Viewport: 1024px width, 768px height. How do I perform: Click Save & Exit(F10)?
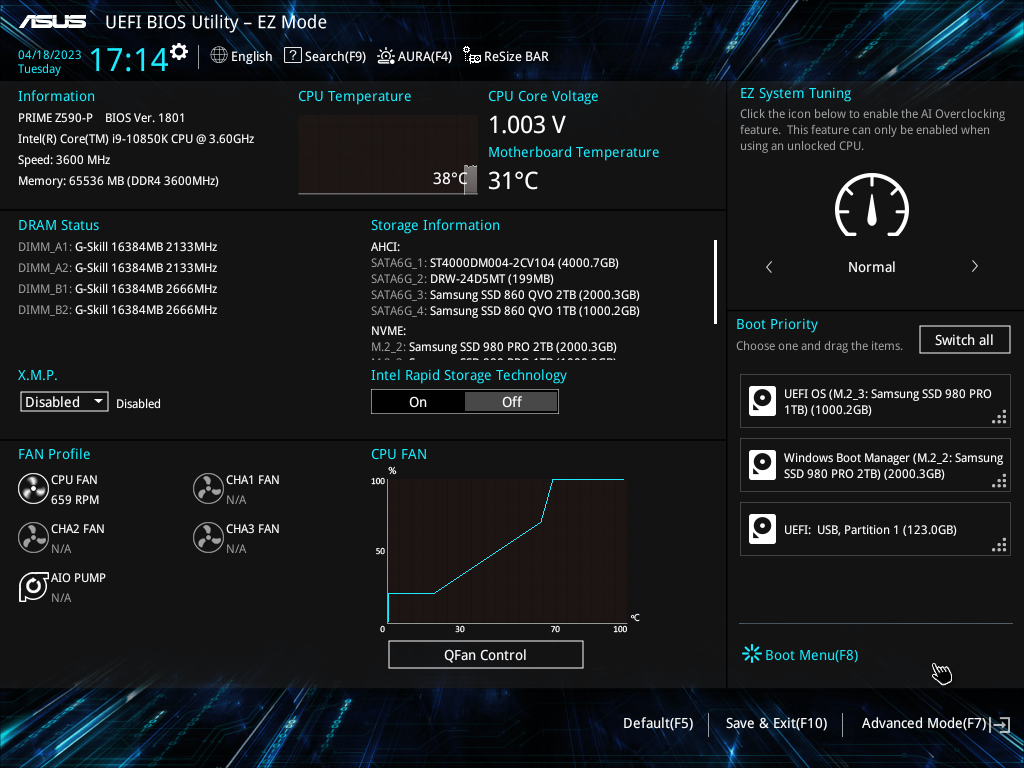pyautogui.click(x=776, y=723)
